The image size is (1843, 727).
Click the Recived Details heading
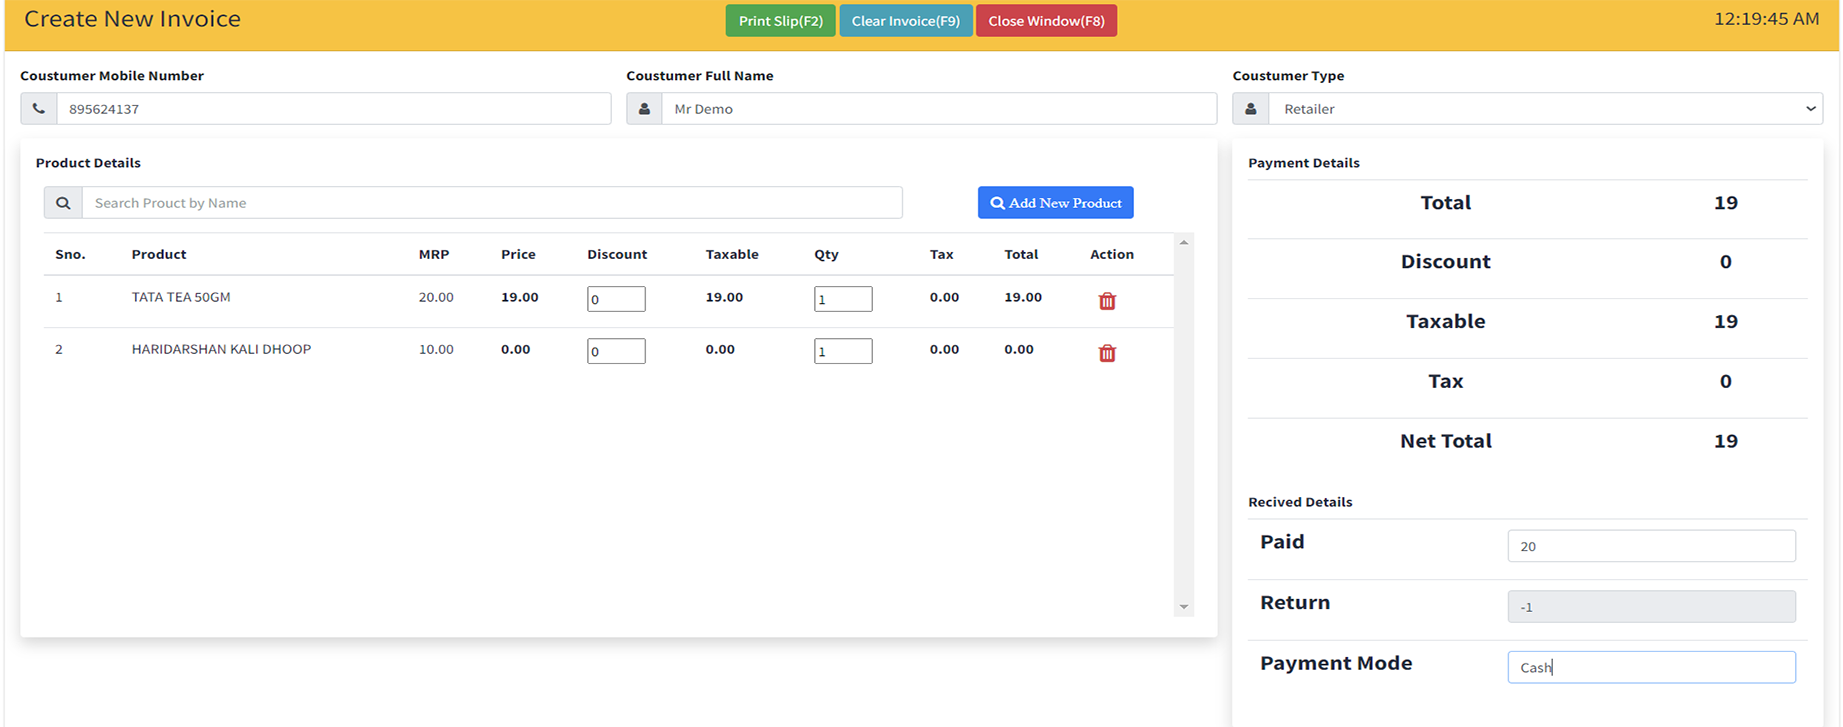pyautogui.click(x=1300, y=502)
